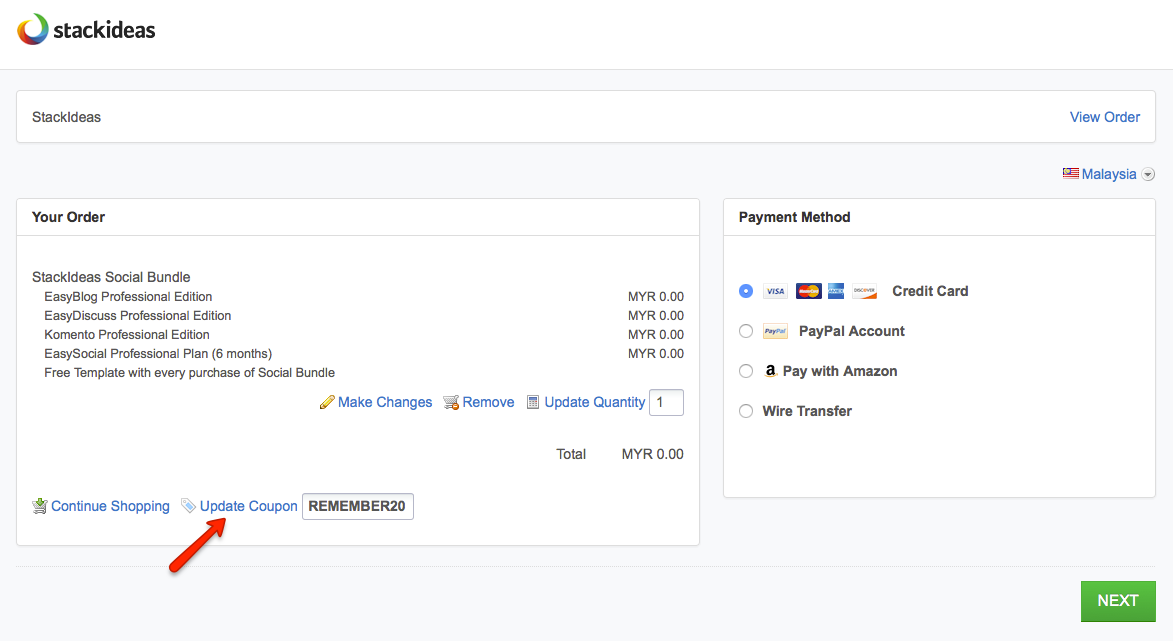Select the Credit Card radio button
This screenshot has height=641, width=1173.
click(746, 291)
